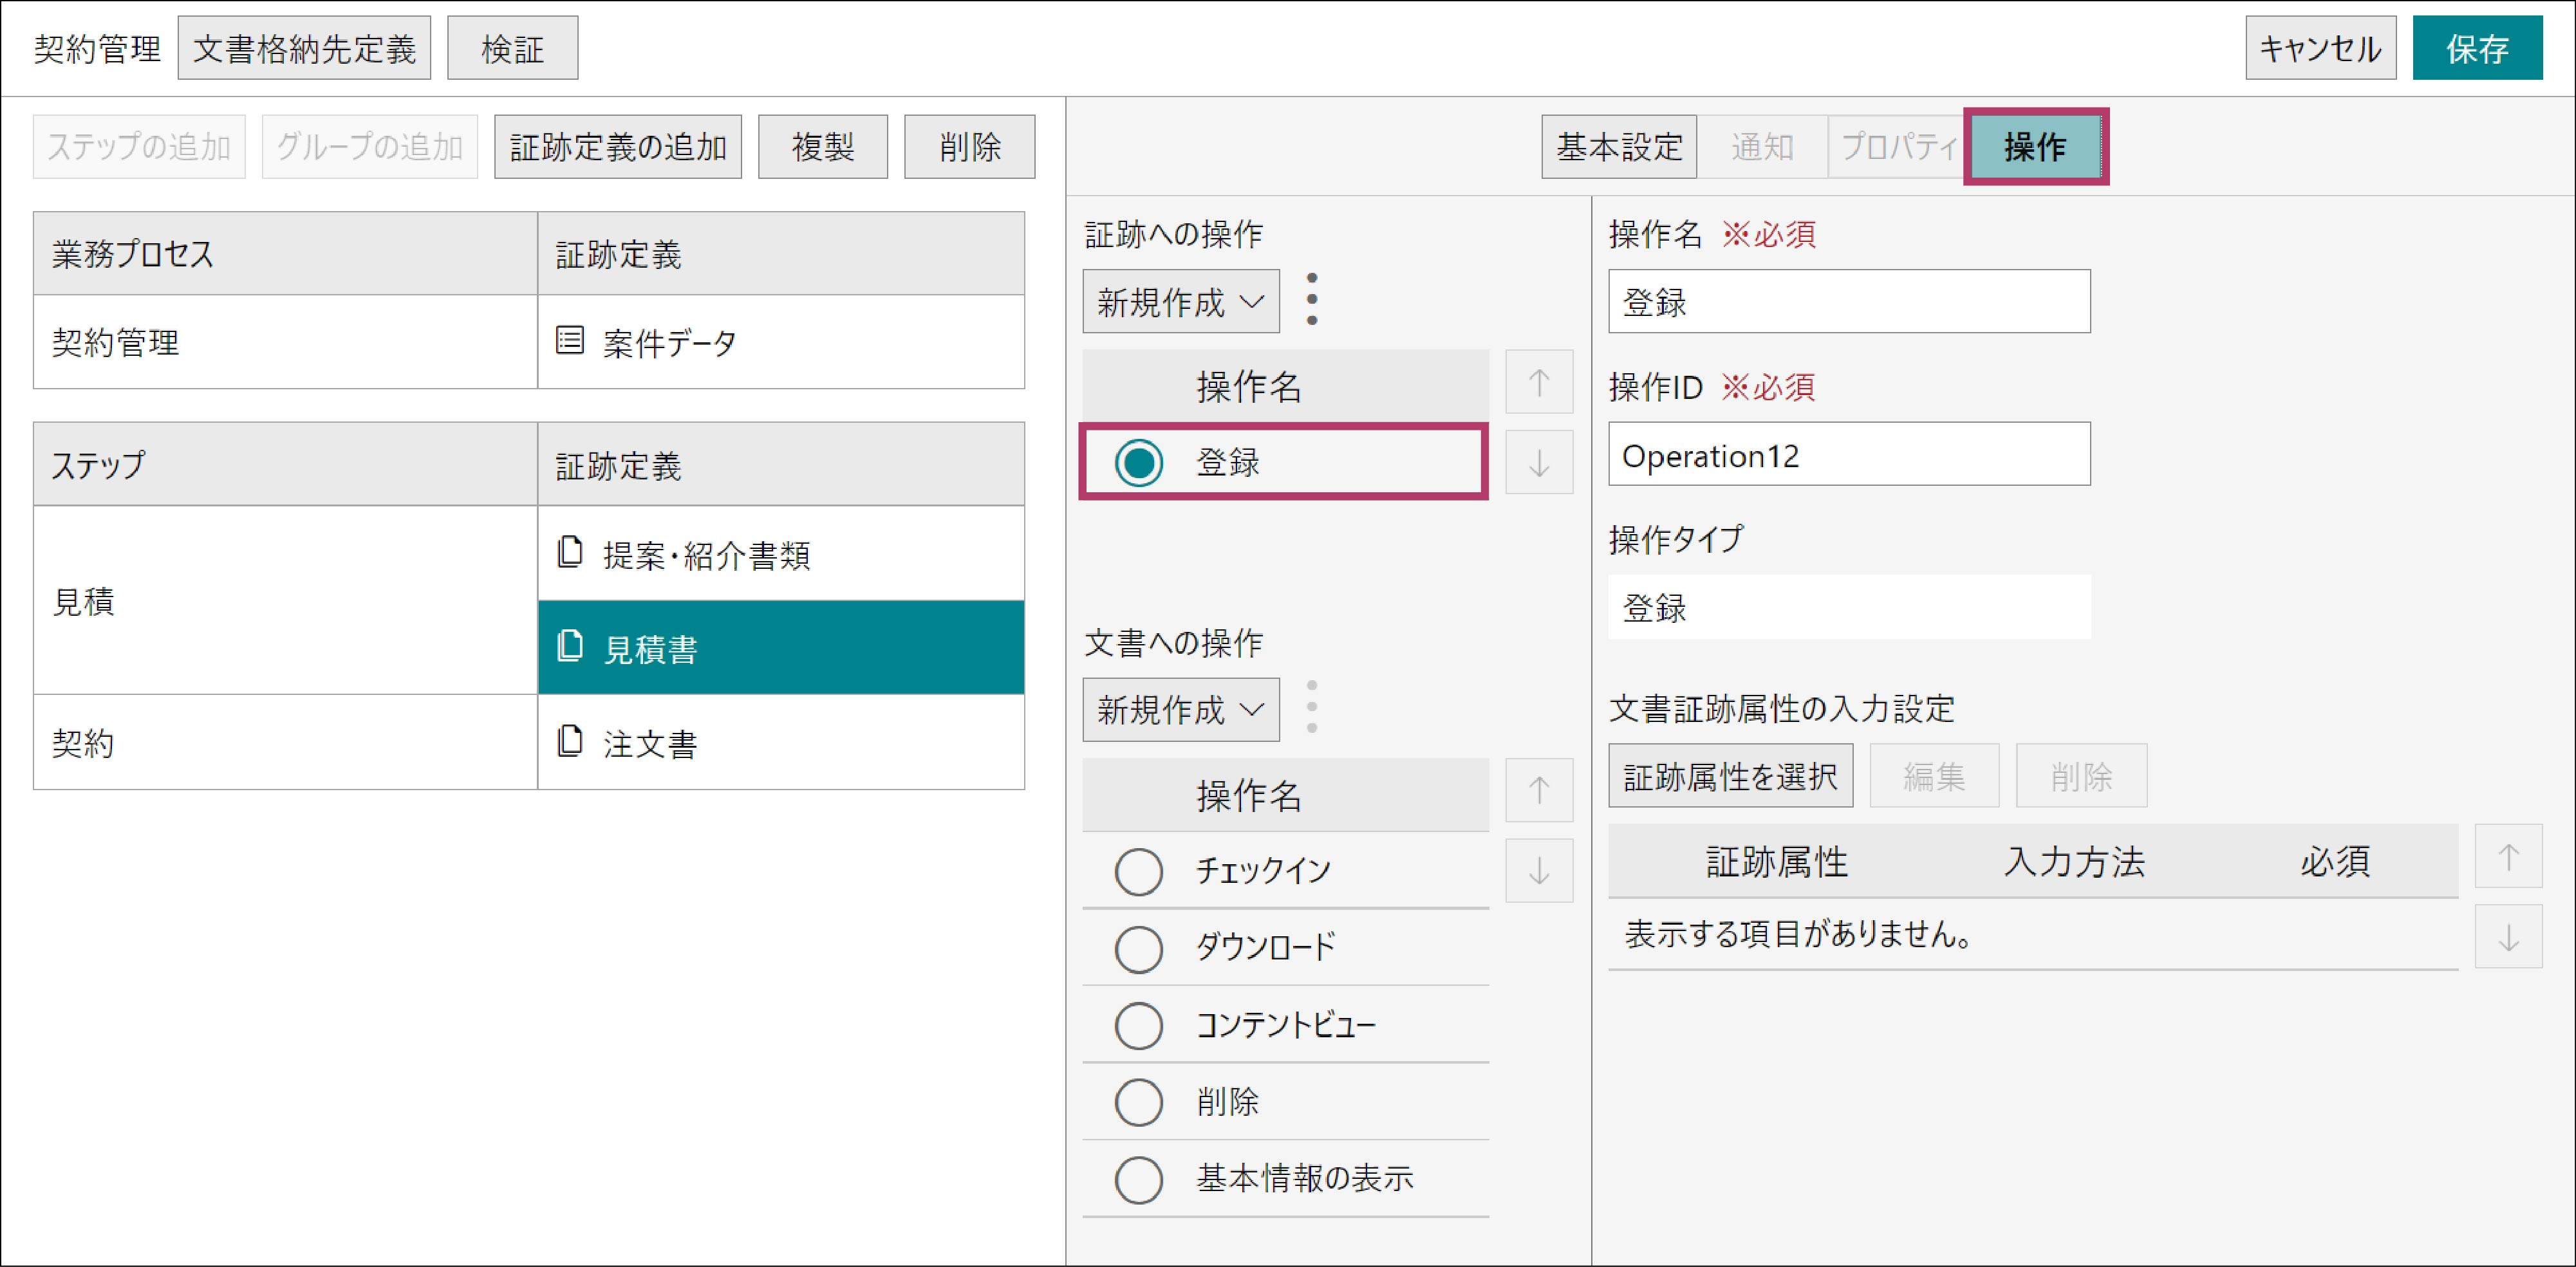
Task: Click the ステップの追加 button
Action: coord(139,147)
